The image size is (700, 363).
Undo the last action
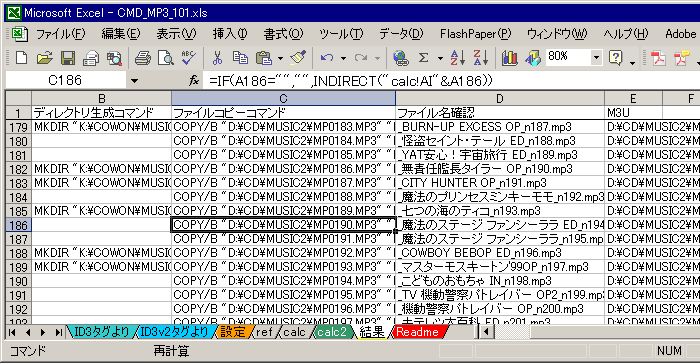point(327,58)
